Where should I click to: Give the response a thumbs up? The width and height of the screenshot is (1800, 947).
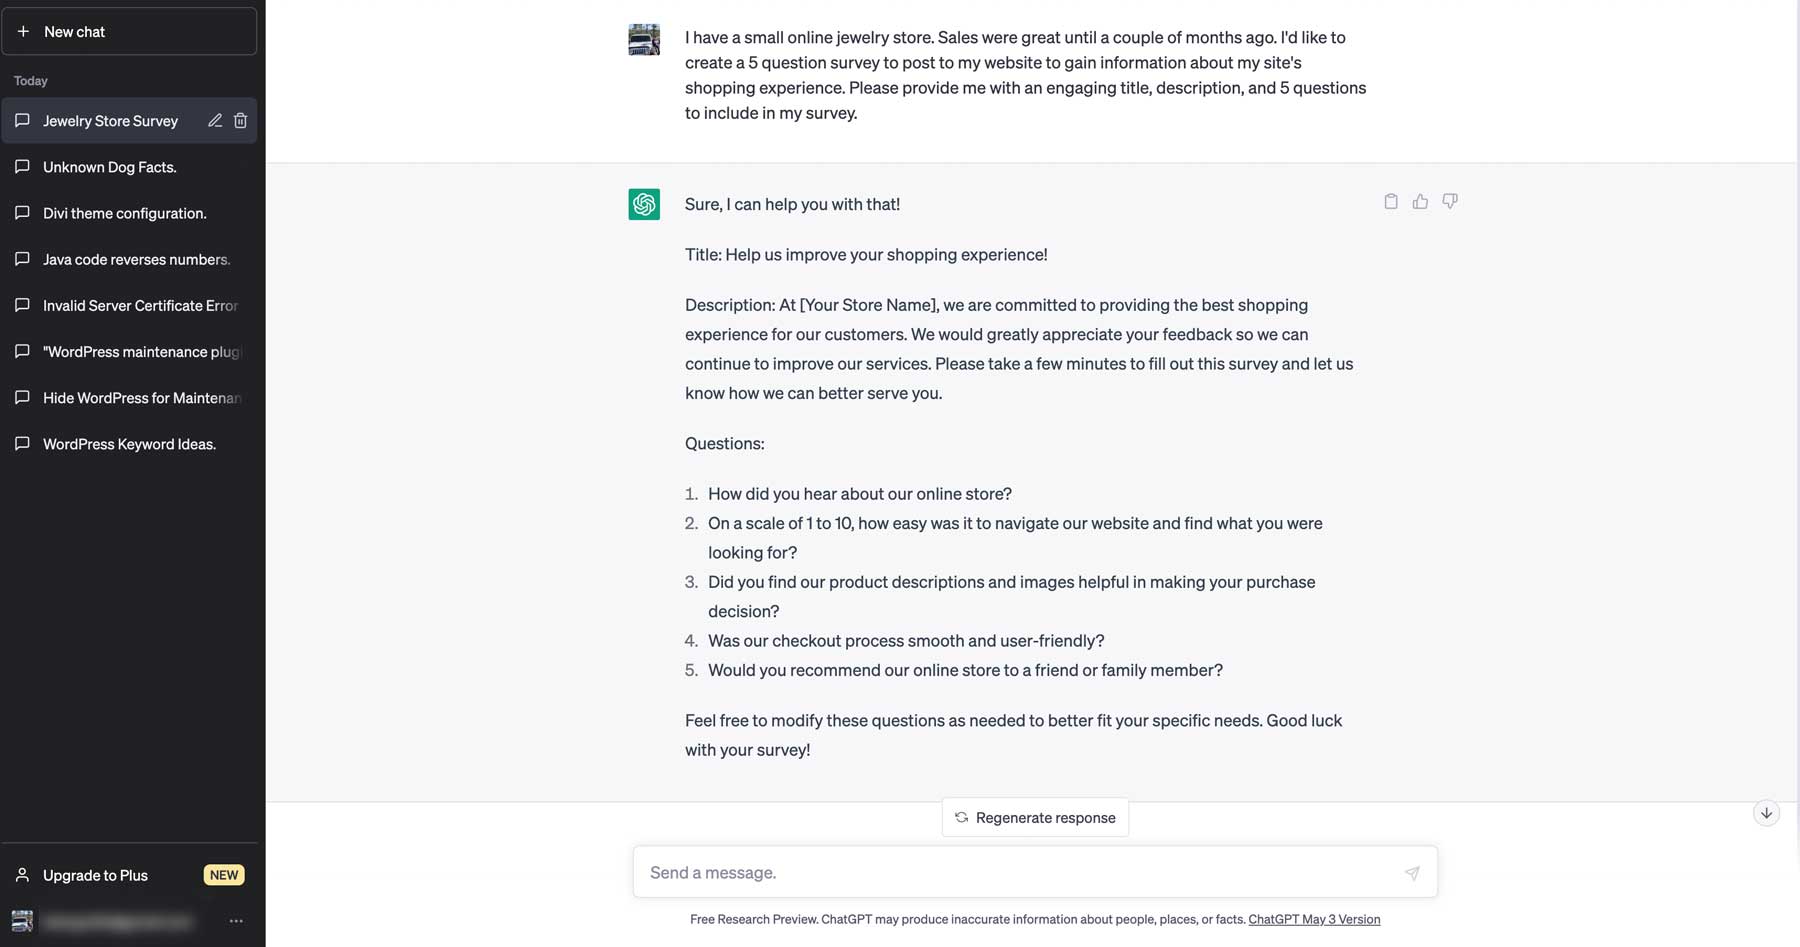[x=1420, y=201]
